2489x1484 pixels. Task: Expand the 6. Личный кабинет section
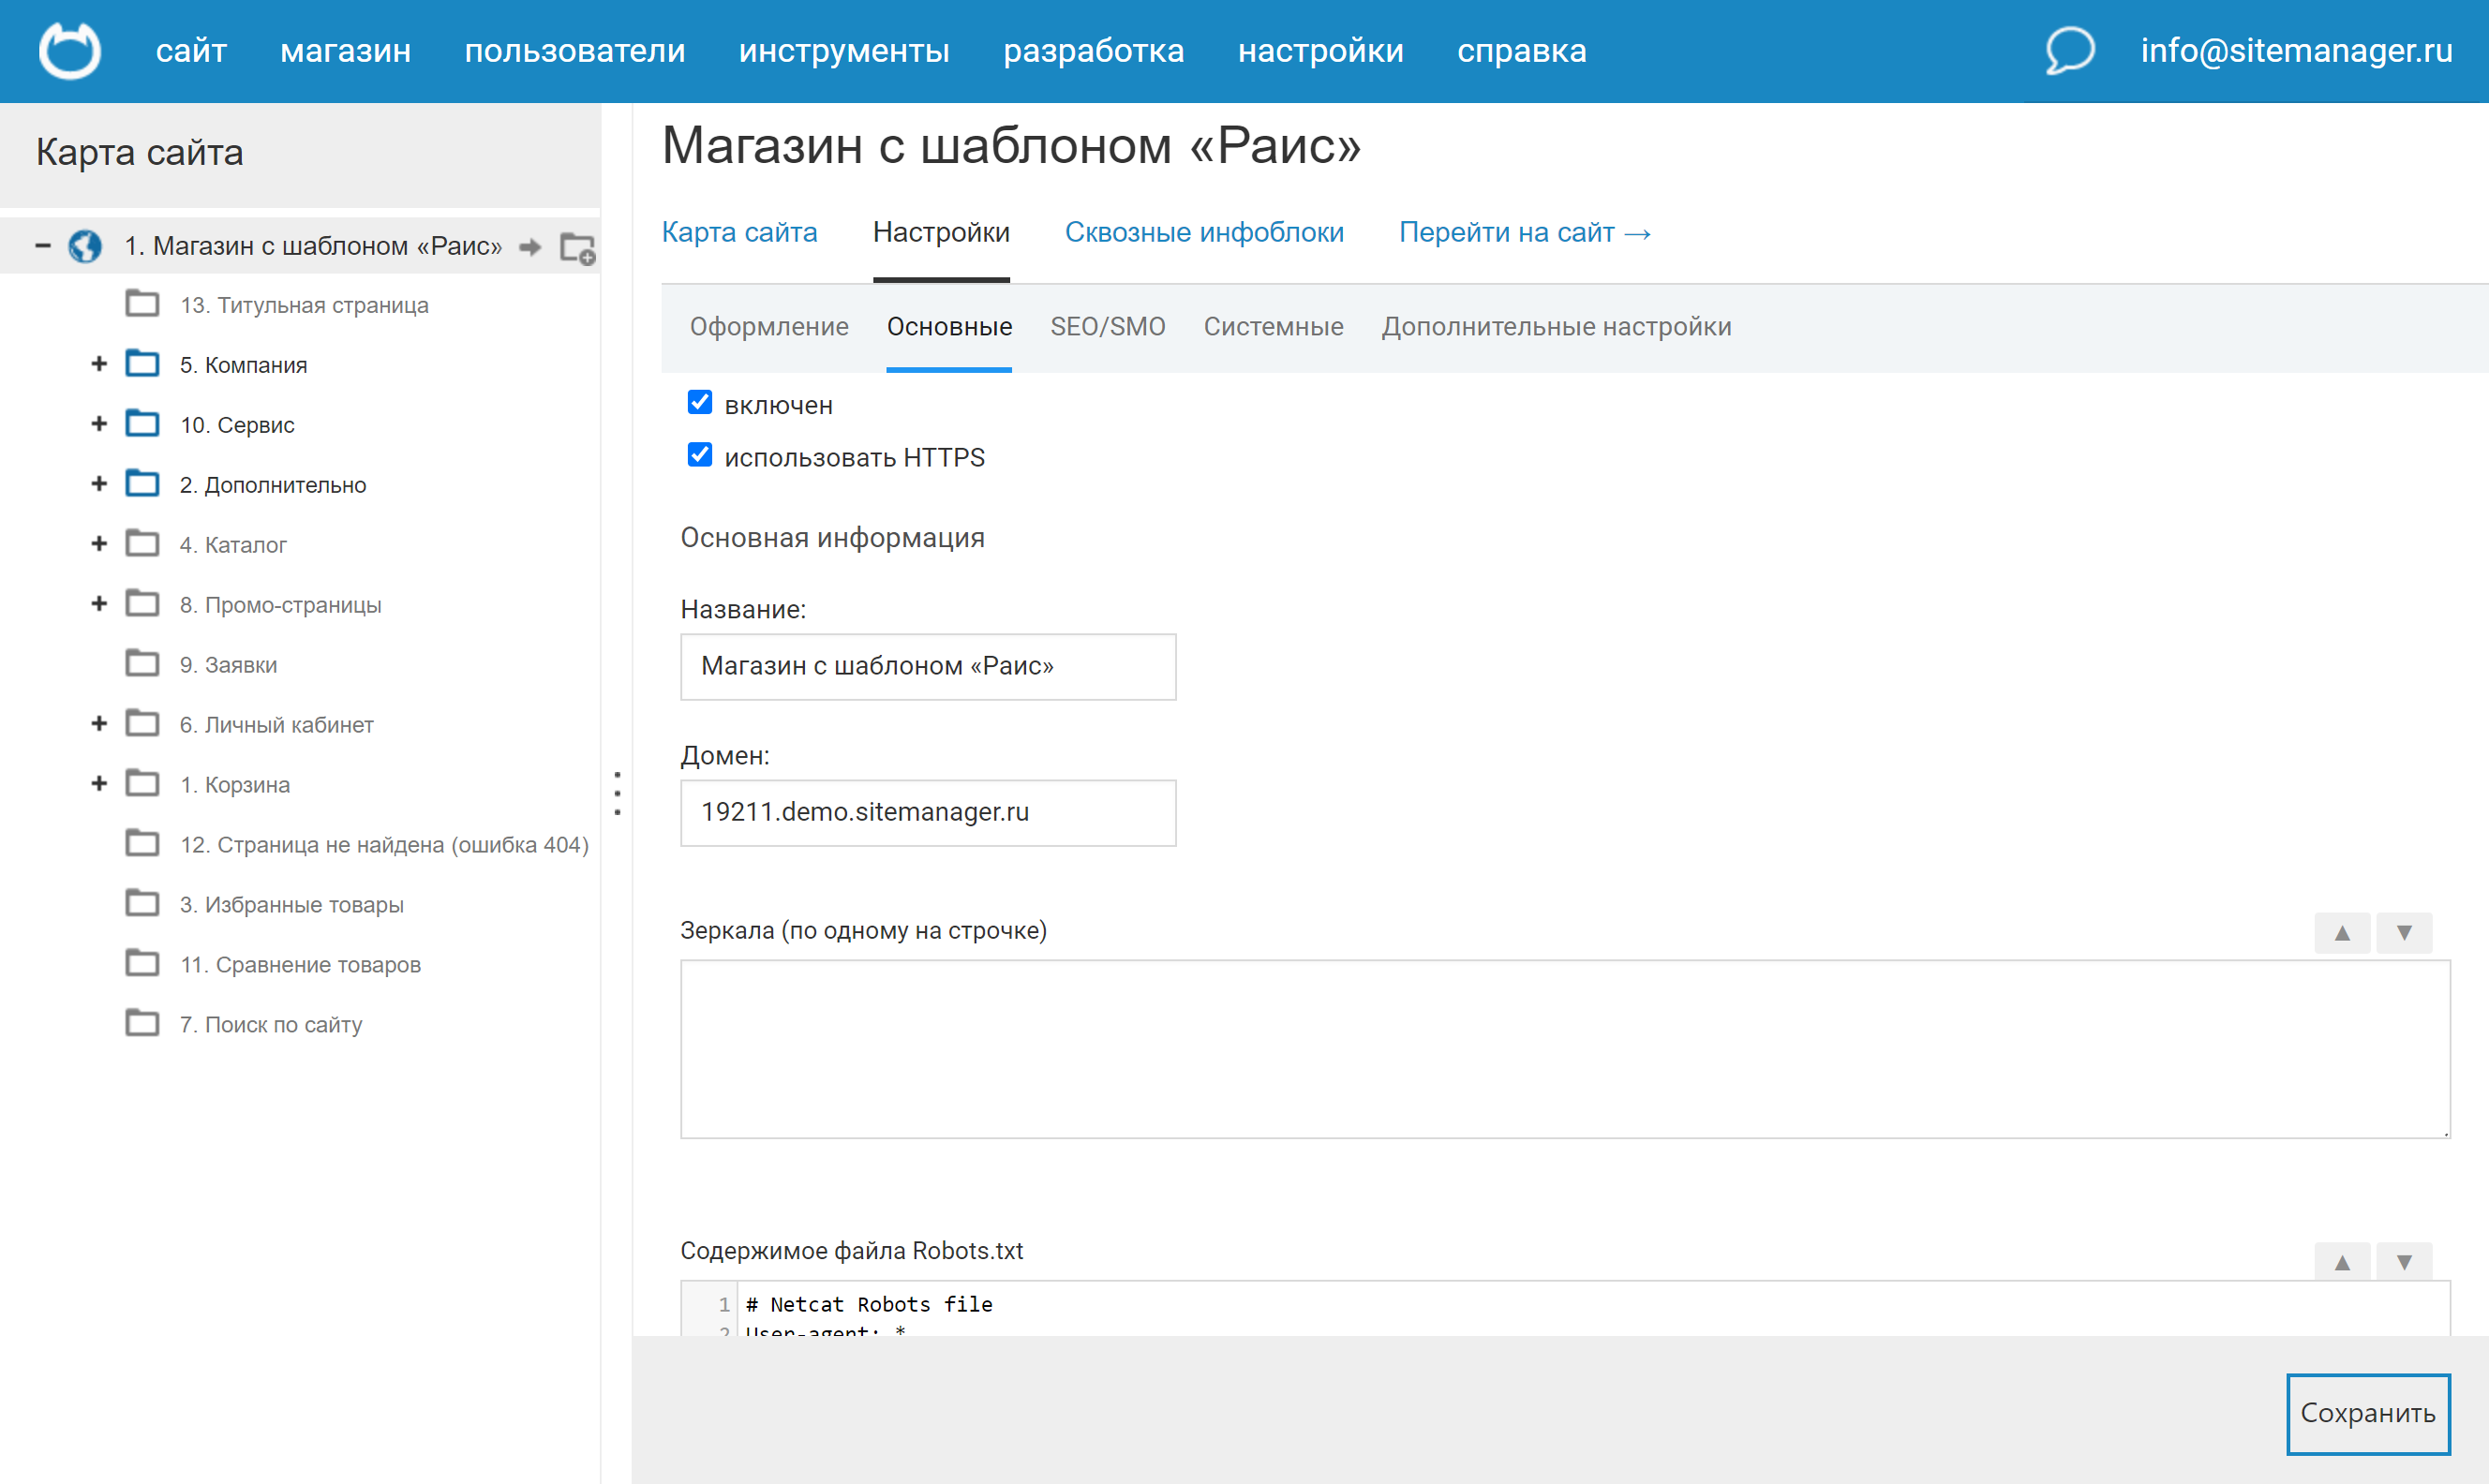[x=99, y=723]
